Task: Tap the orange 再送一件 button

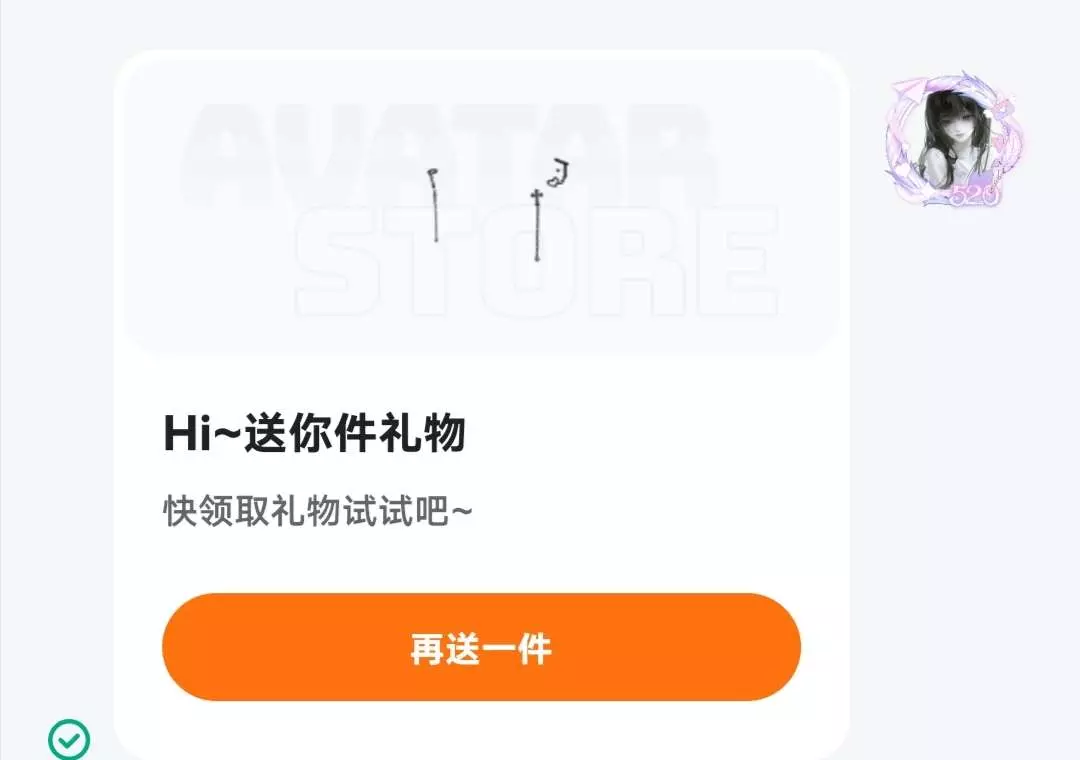Action: tap(481, 646)
